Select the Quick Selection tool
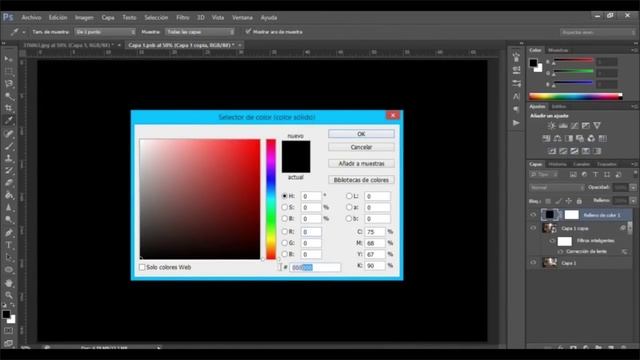This screenshot has width=640, height=360. click(x=9, y=96)
